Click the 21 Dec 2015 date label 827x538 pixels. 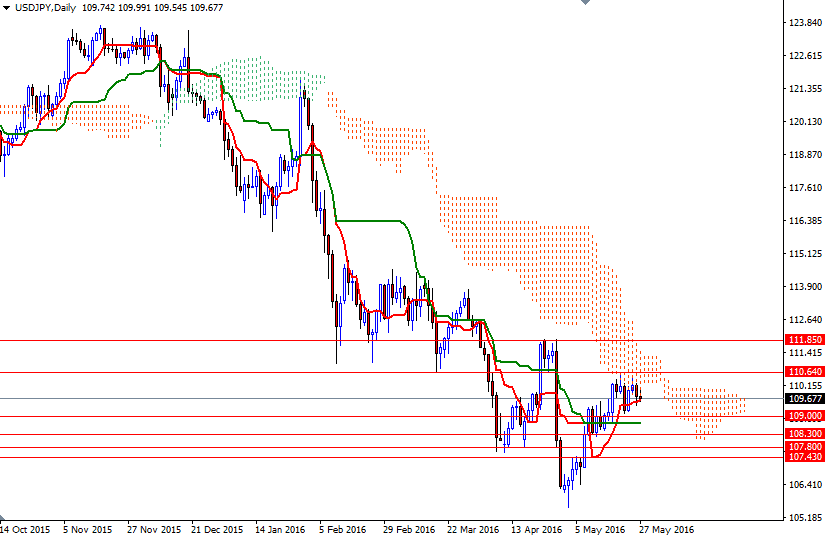tap(217, 530)
